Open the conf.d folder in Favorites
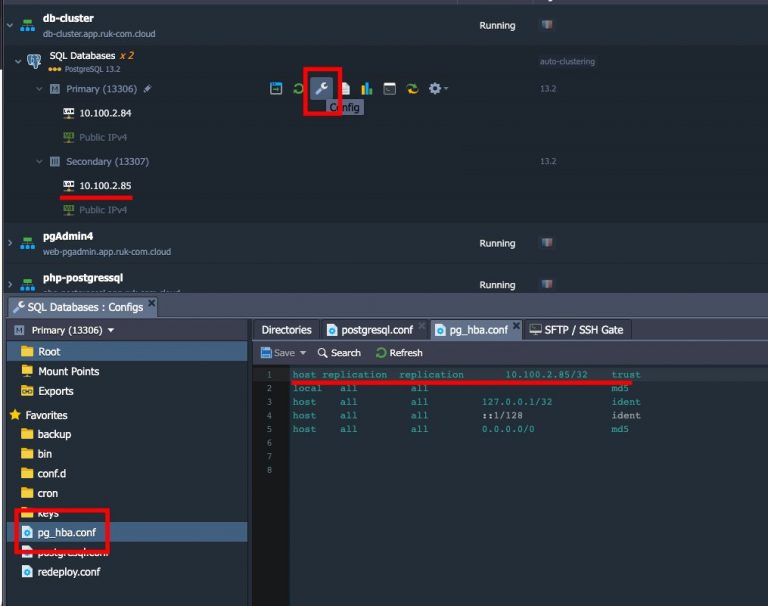The height and width of the screenshot is (606, 768). (x=54, y=474)
